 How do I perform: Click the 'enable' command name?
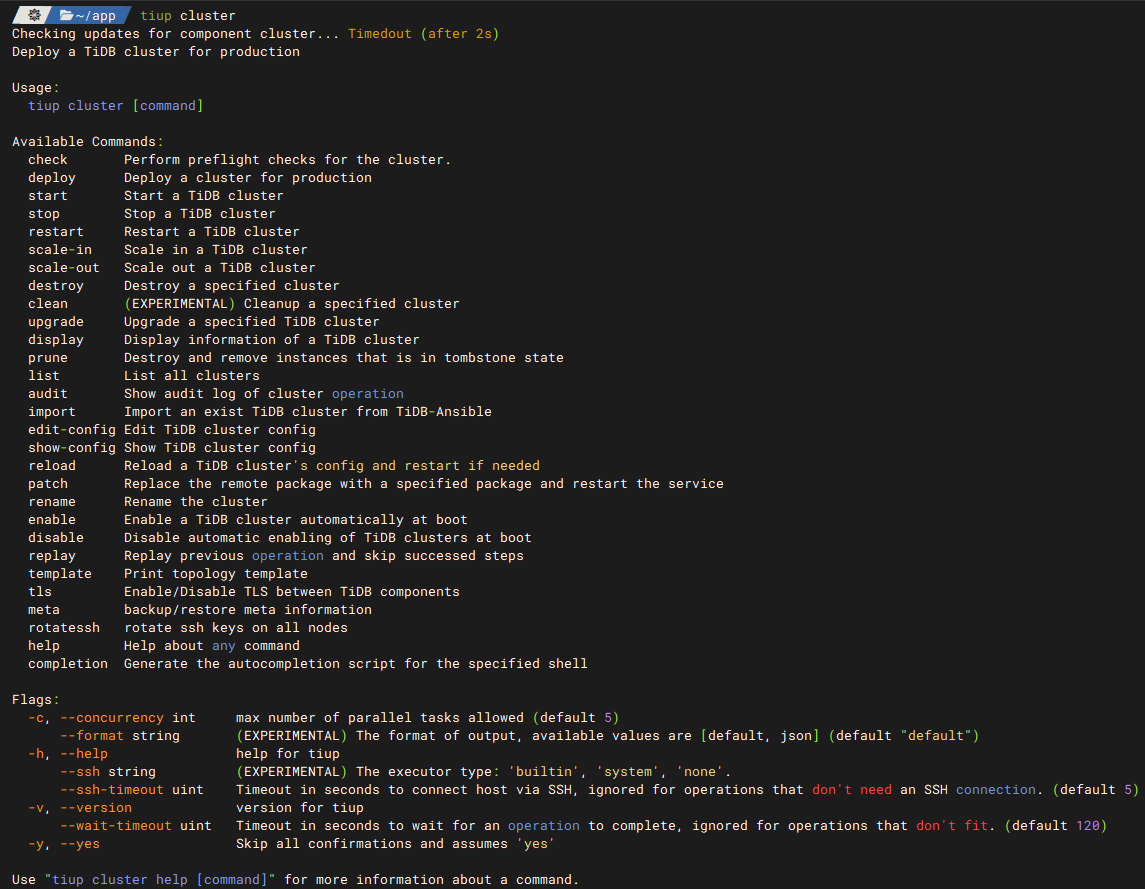click(52, 519)
